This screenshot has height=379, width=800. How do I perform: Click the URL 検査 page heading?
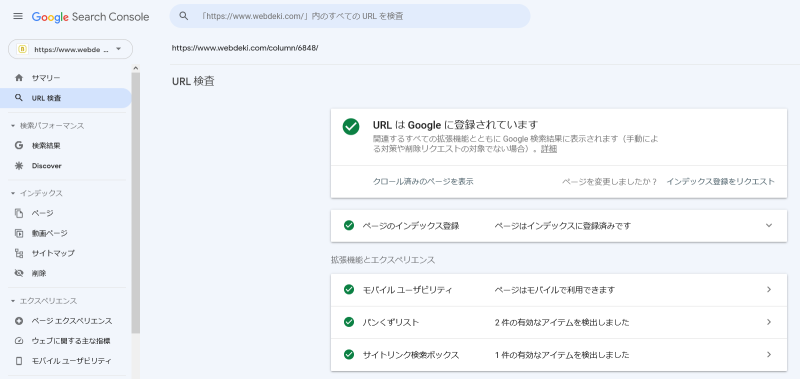[x=193, y=81]
